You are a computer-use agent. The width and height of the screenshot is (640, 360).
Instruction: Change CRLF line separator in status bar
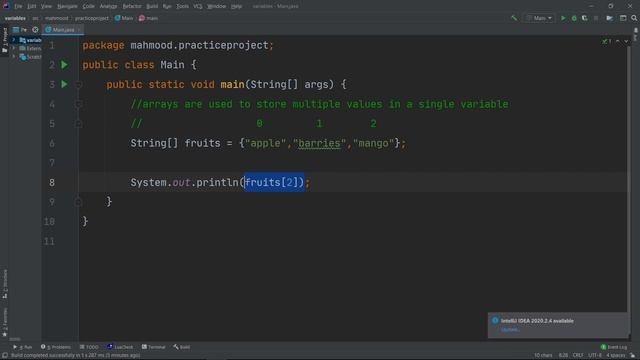578,355
